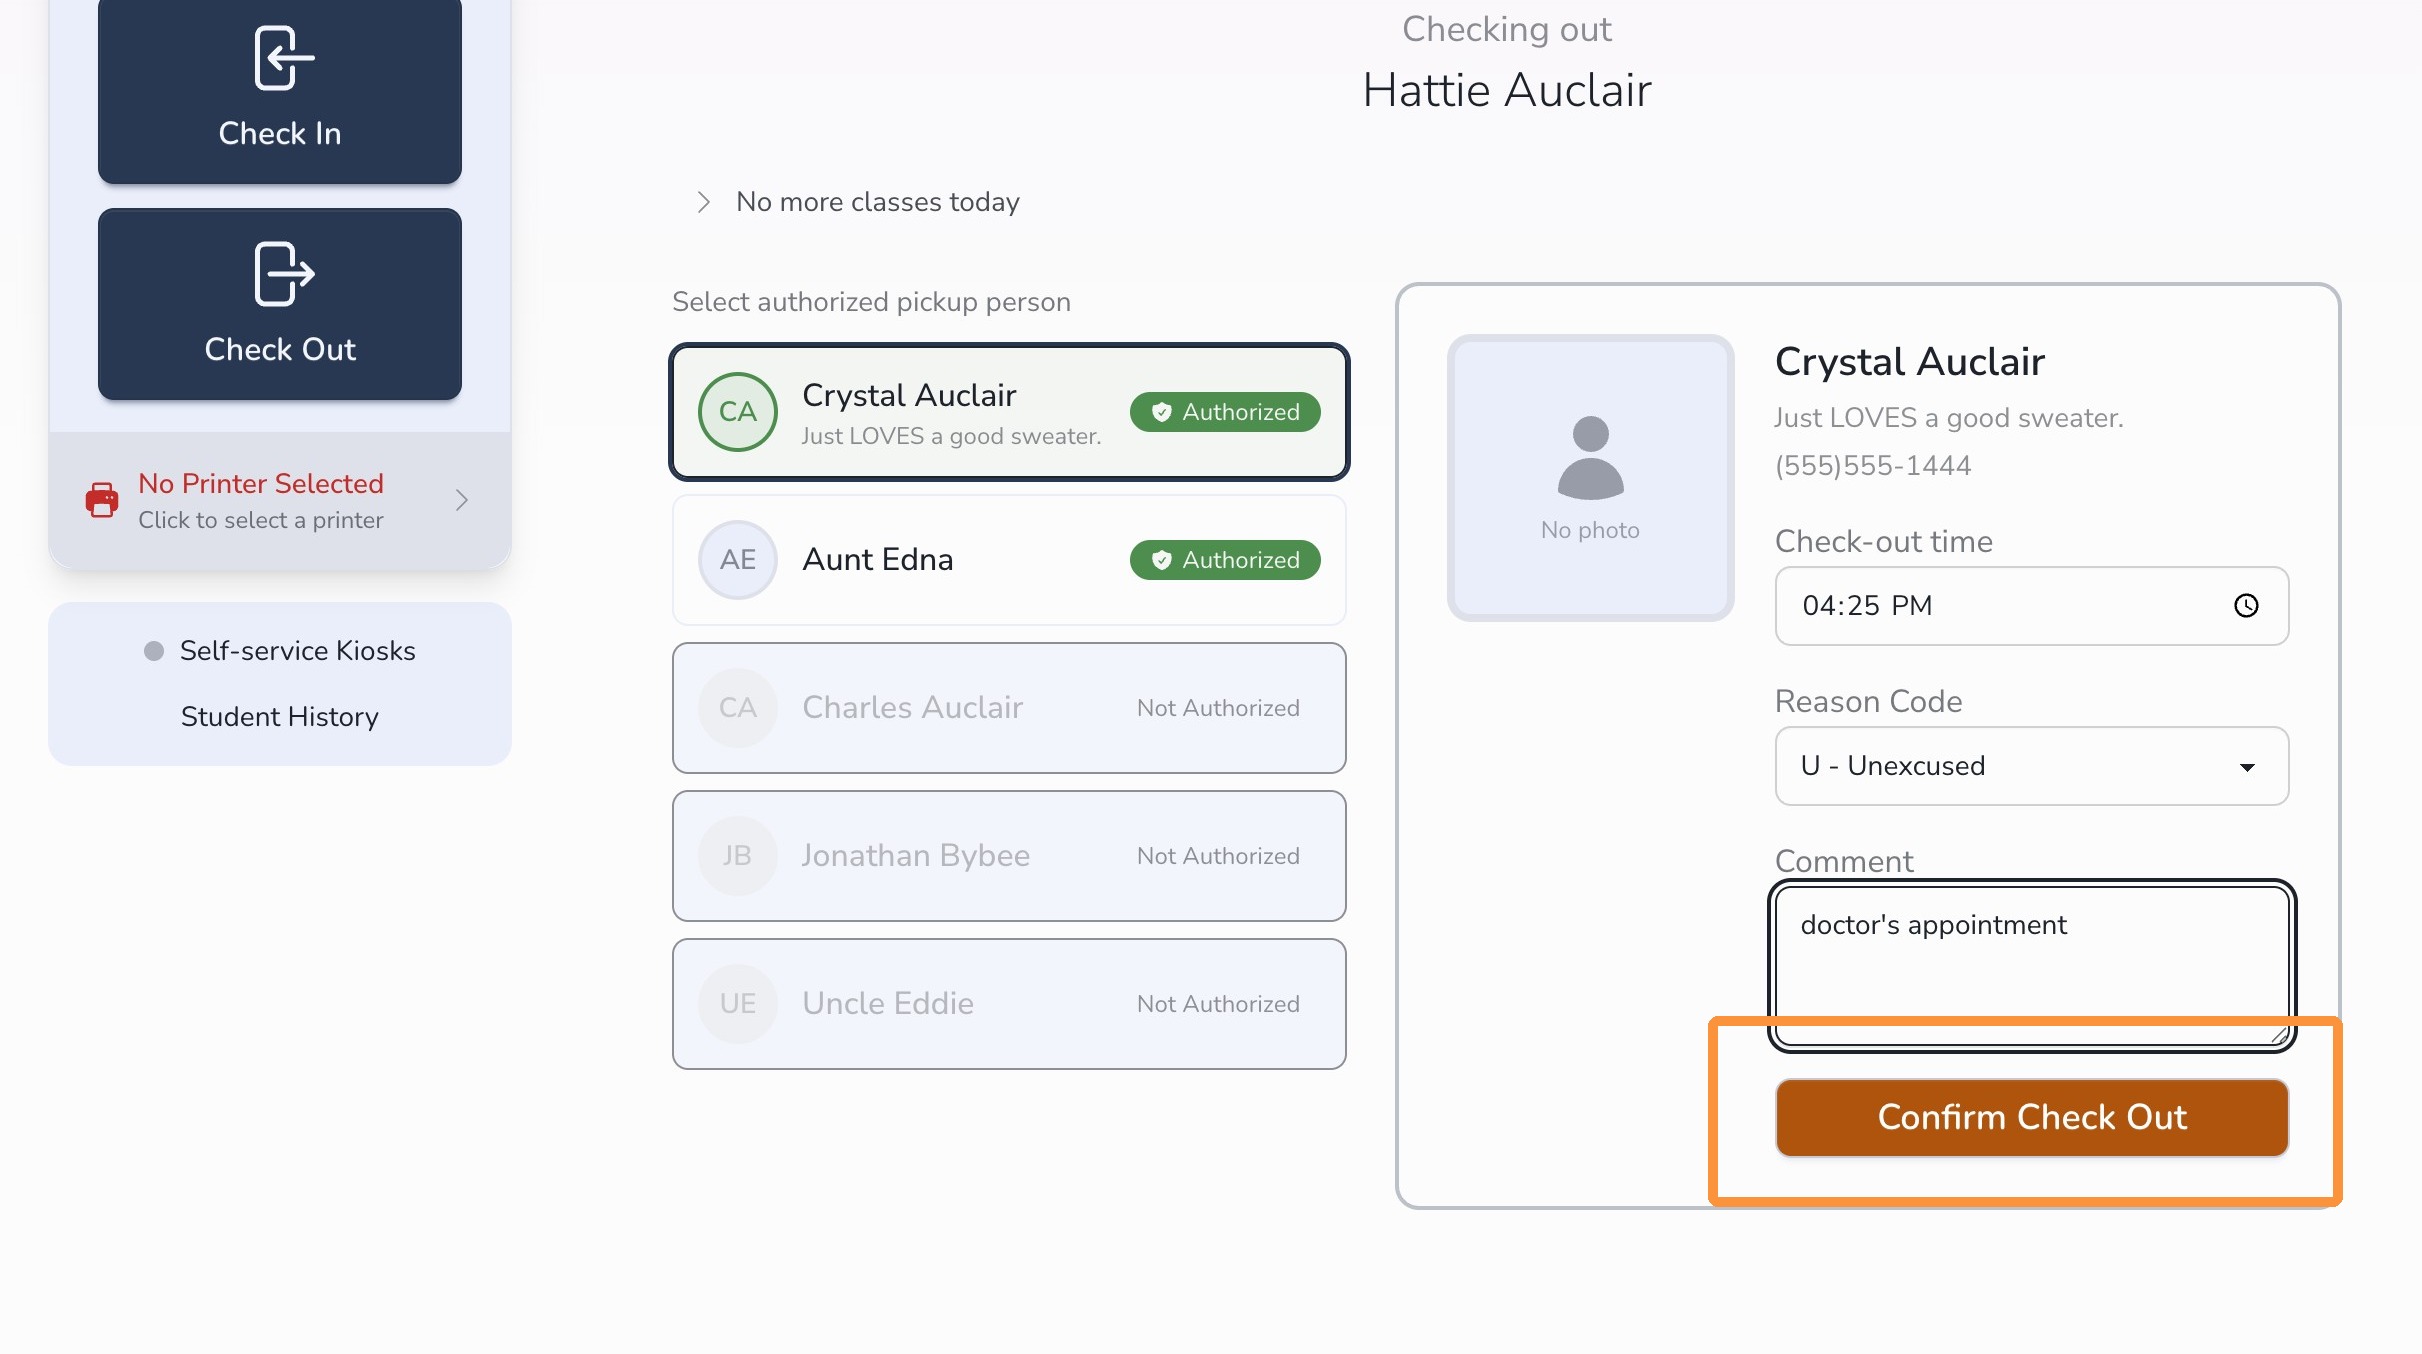
Task: Open the clock time picker icon
Action: coord(2246,606)
